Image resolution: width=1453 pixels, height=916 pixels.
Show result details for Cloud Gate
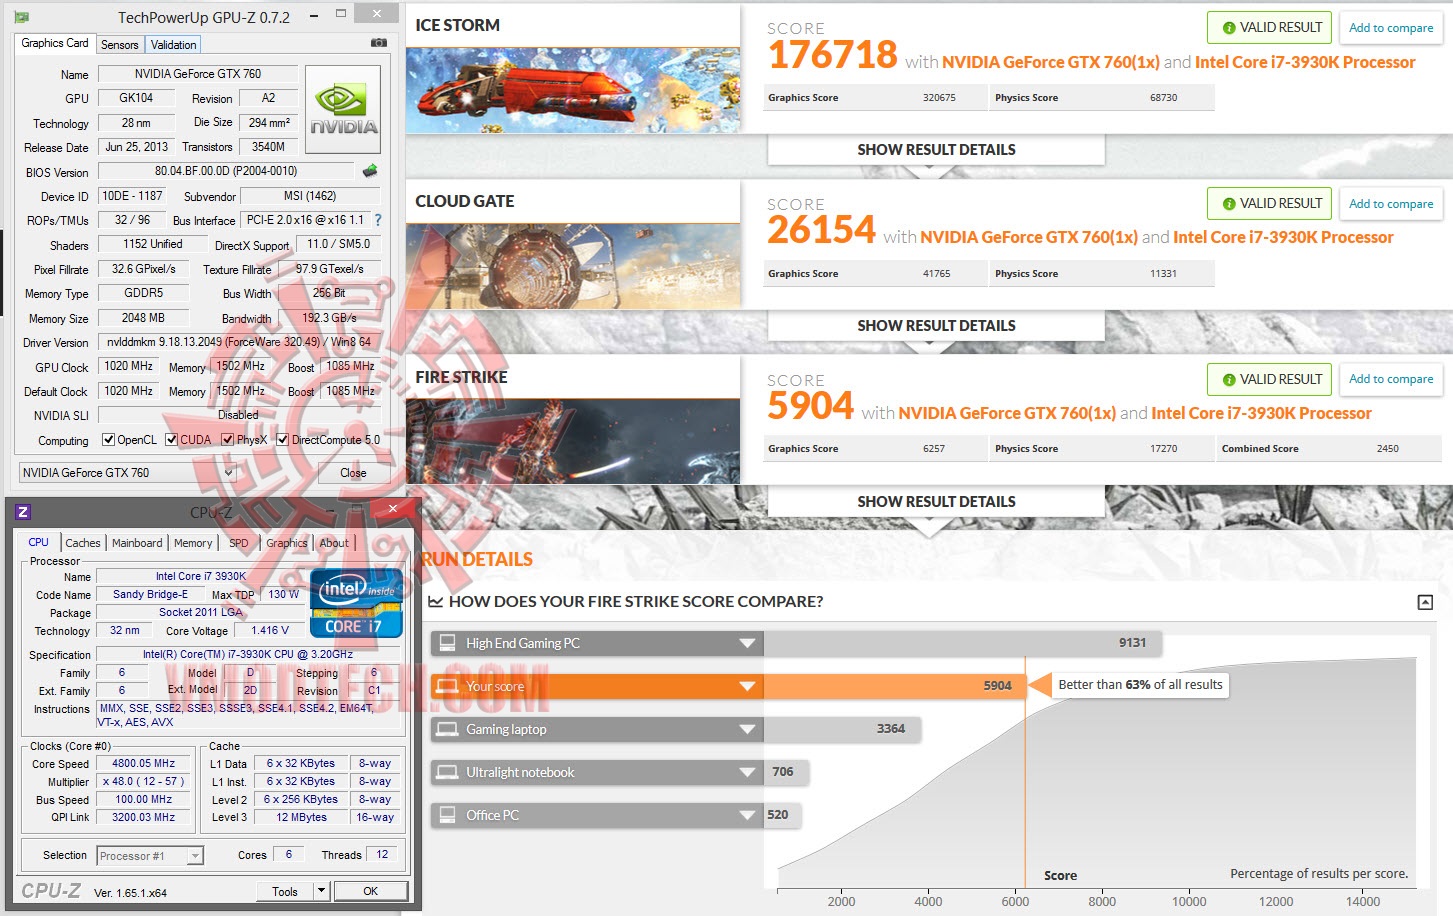tap(936, 326)
